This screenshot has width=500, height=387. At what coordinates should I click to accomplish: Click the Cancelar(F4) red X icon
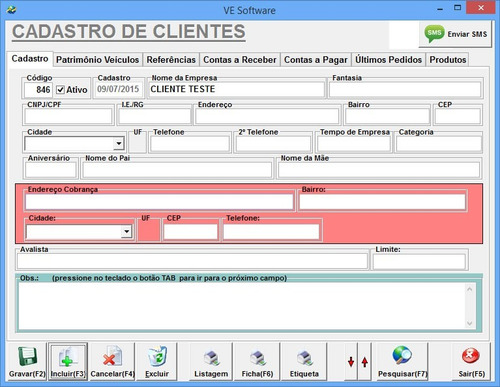pyautogui.click(x=112, y=356)
